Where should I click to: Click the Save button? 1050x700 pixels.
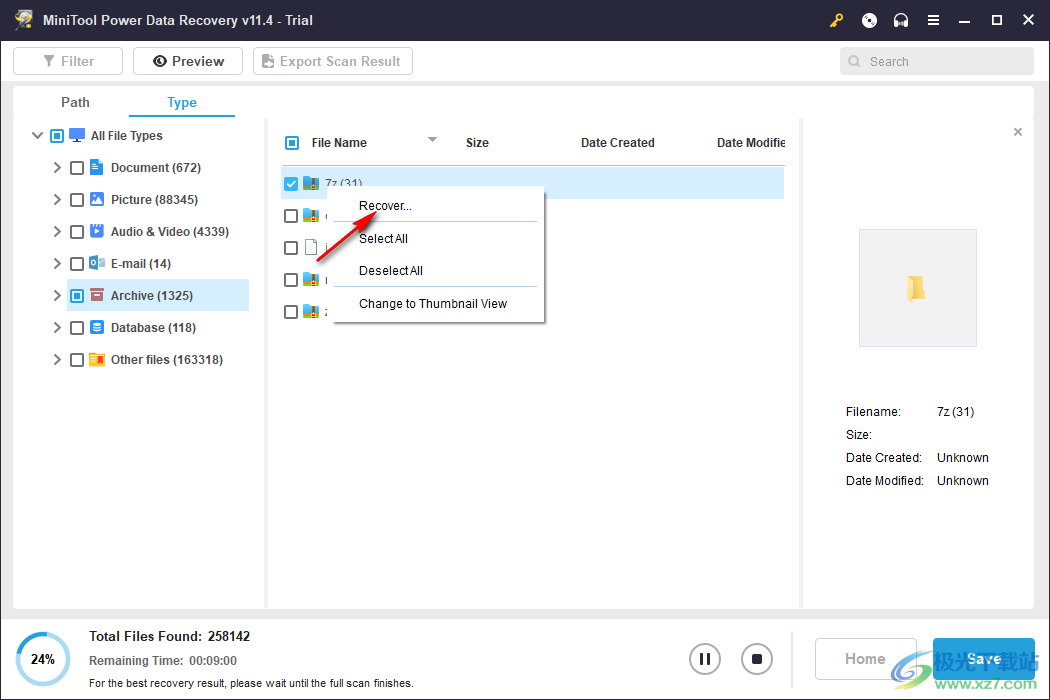coord(984,659)
